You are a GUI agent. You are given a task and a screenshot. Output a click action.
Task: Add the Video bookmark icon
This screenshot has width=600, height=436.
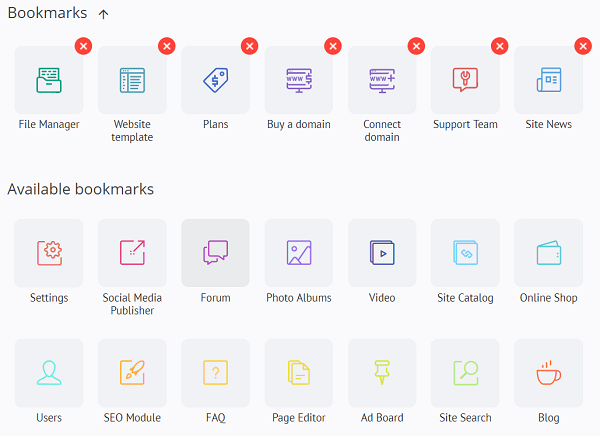point(382,253)
